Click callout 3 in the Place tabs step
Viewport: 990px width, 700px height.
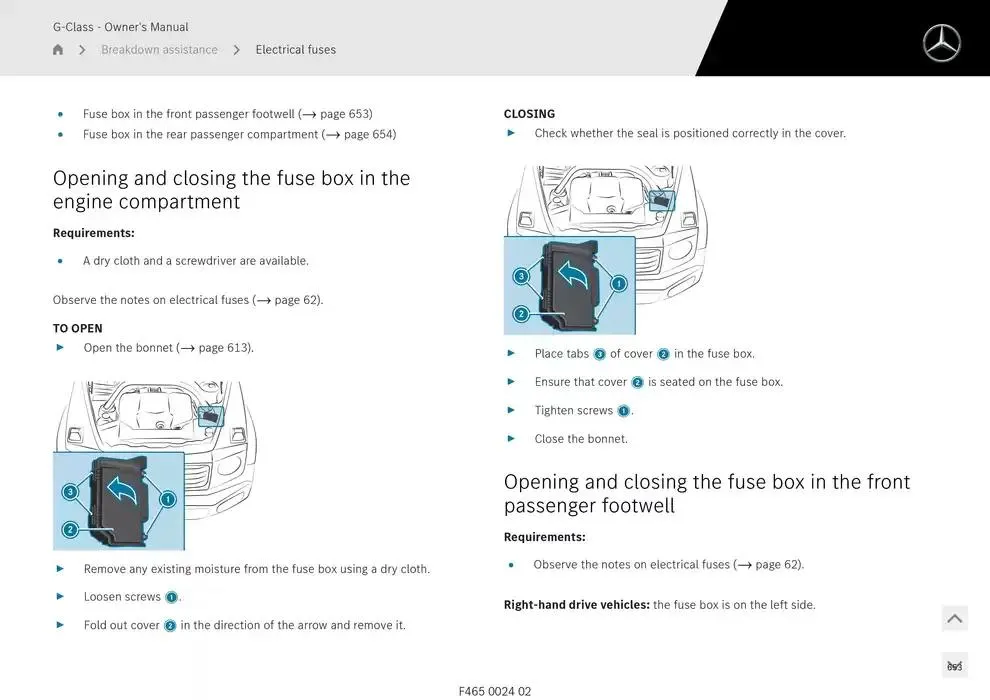(x=599, y=354)
